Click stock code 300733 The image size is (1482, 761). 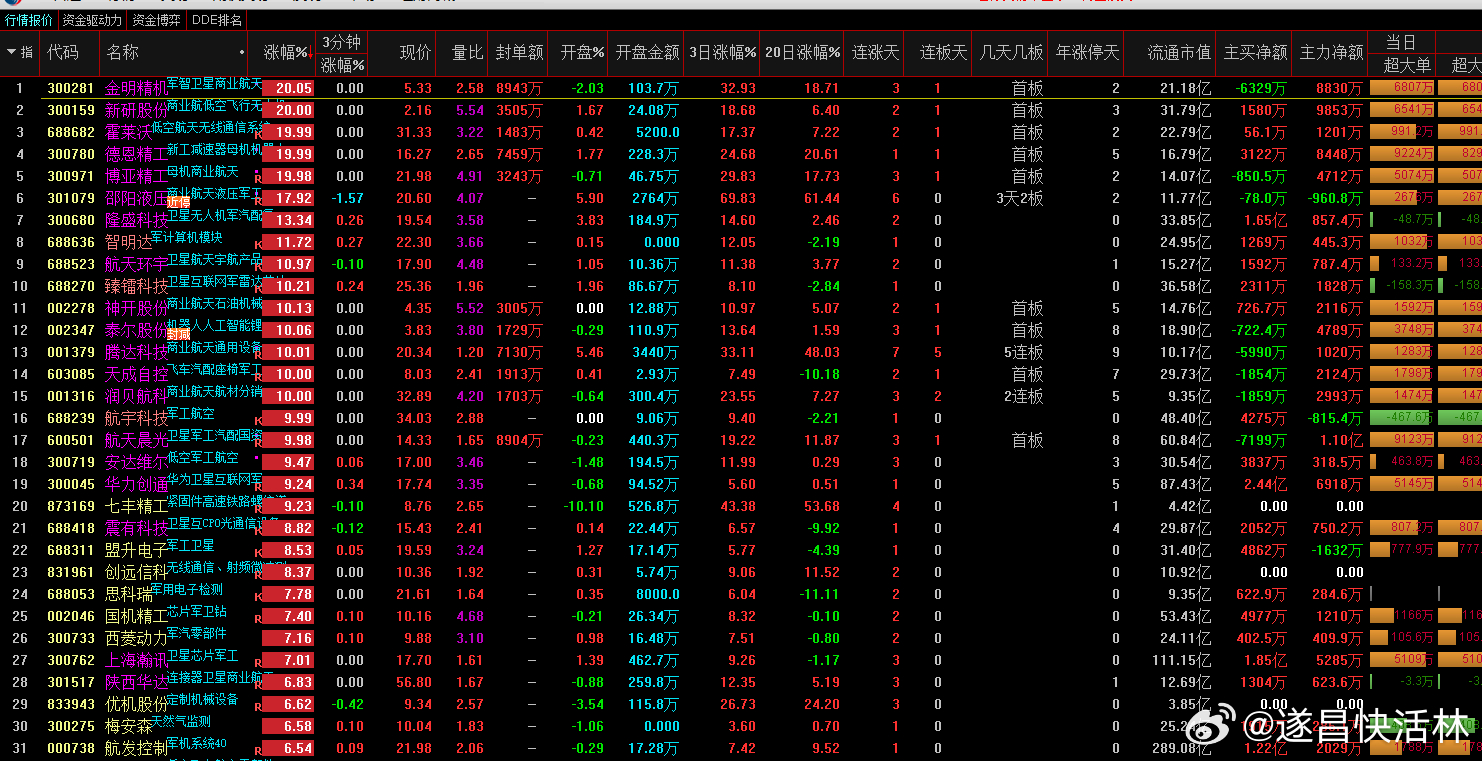71,638
